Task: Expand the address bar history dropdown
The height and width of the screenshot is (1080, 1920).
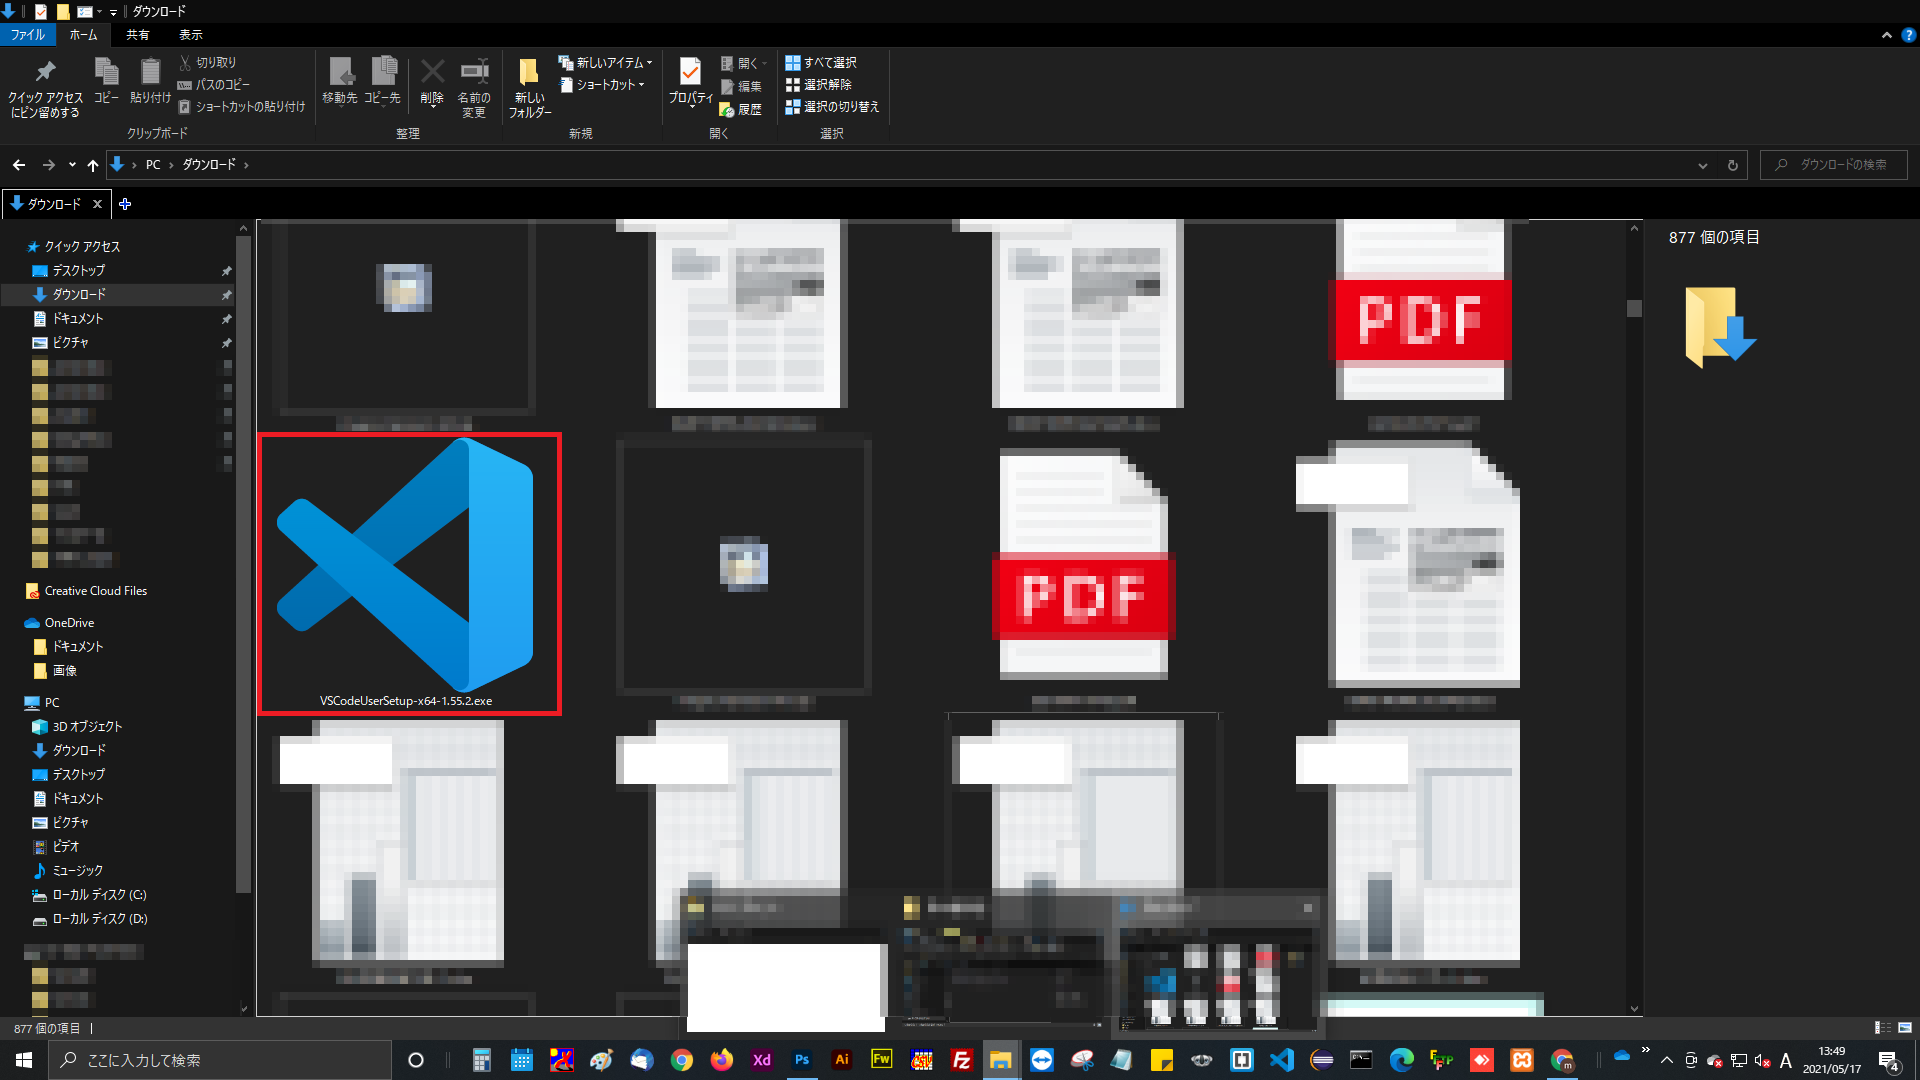Action: [1702, 165]
